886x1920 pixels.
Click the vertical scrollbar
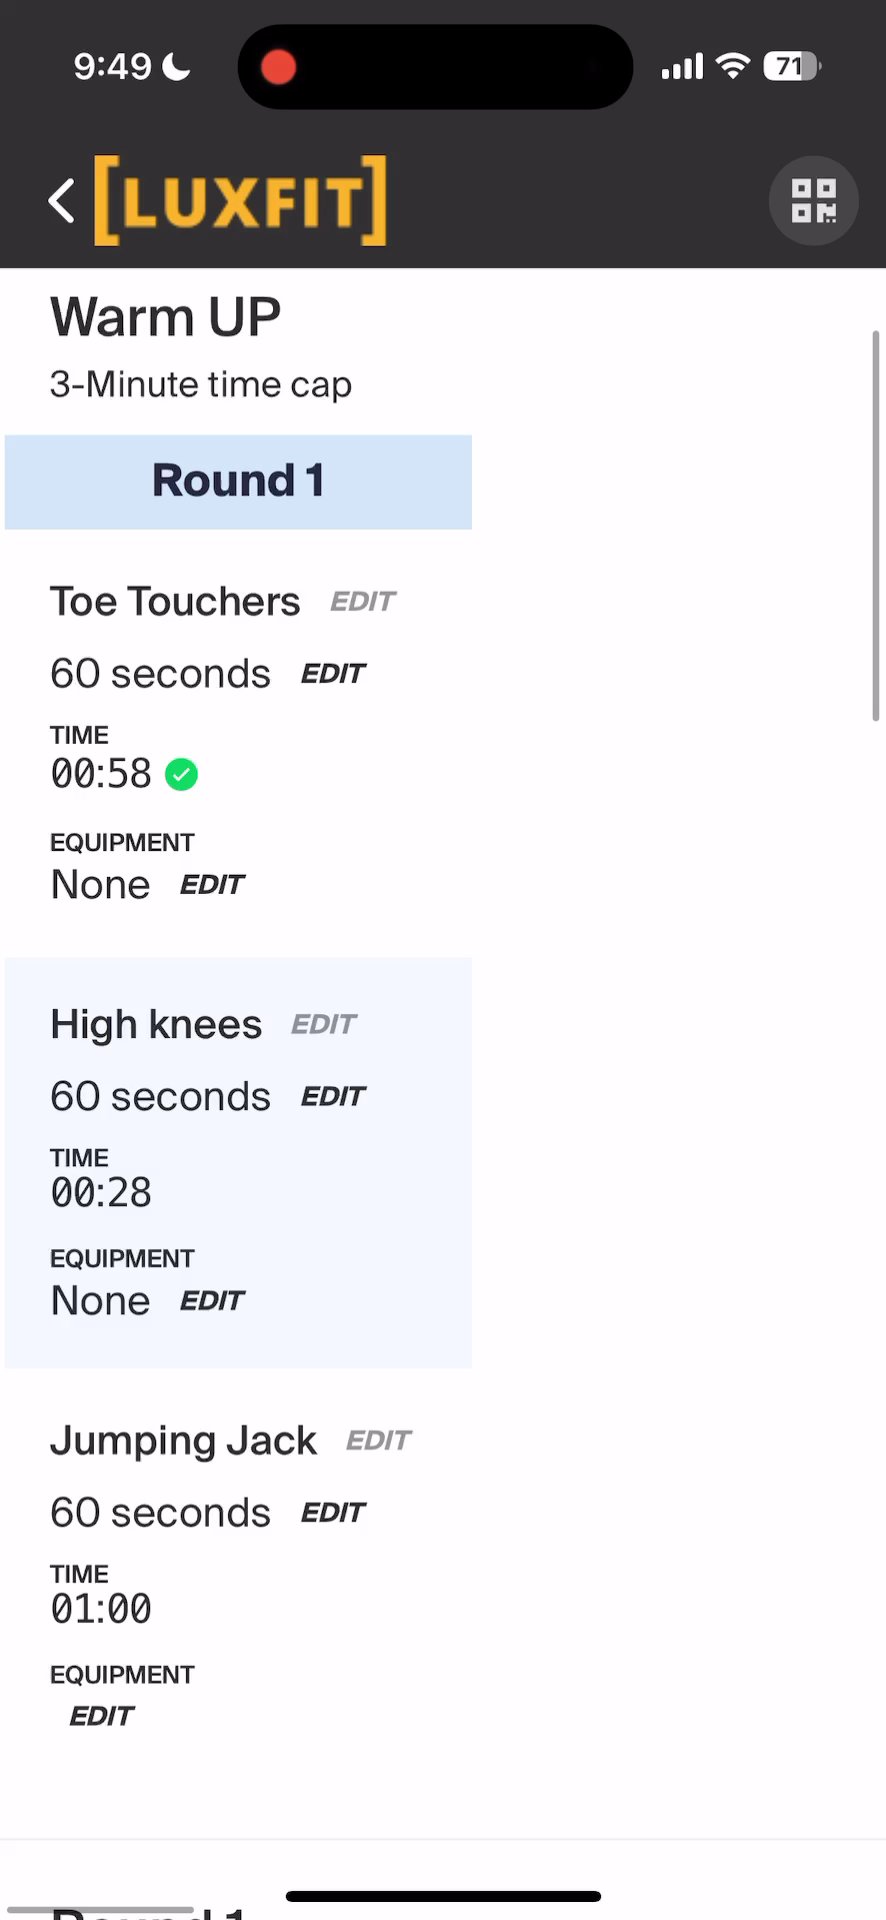pos(876,525)
